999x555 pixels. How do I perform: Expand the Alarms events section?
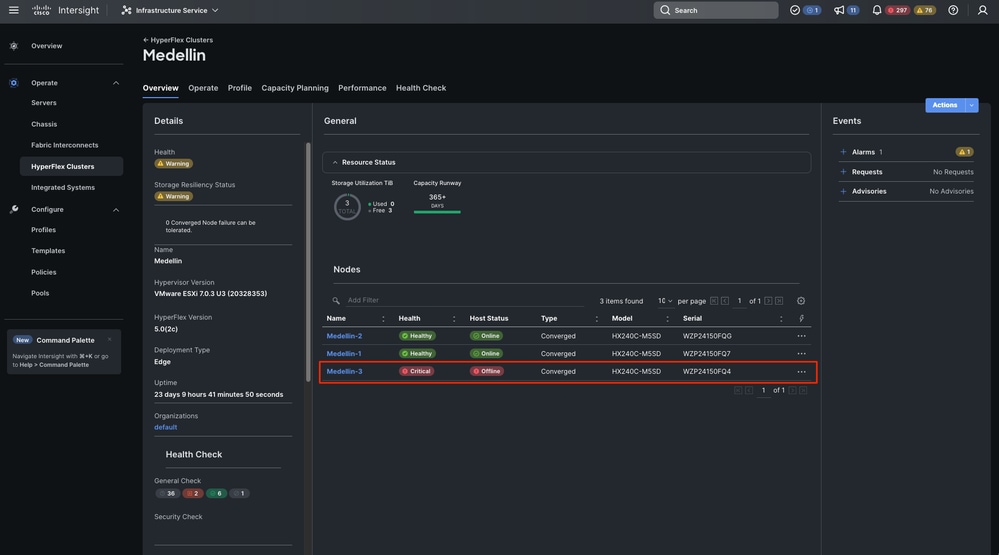843,152
